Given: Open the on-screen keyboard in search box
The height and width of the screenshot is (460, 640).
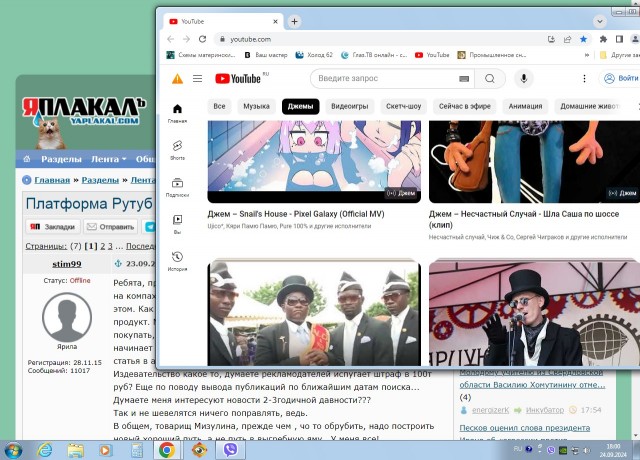Looking at the screenshot, I should pos(464,79).
